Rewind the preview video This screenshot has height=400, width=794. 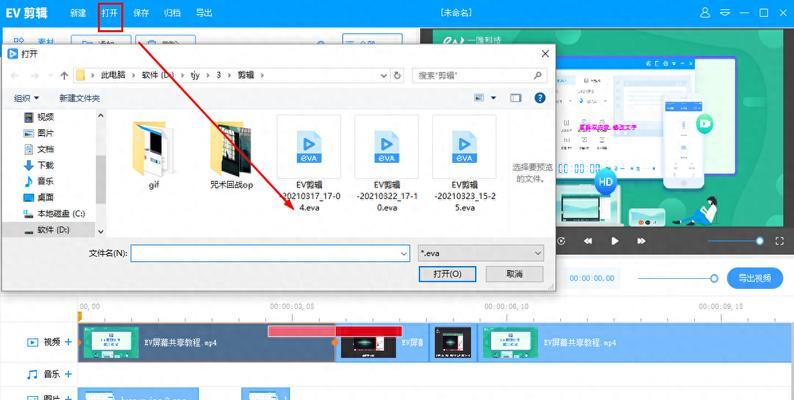(x=587, y=241)
